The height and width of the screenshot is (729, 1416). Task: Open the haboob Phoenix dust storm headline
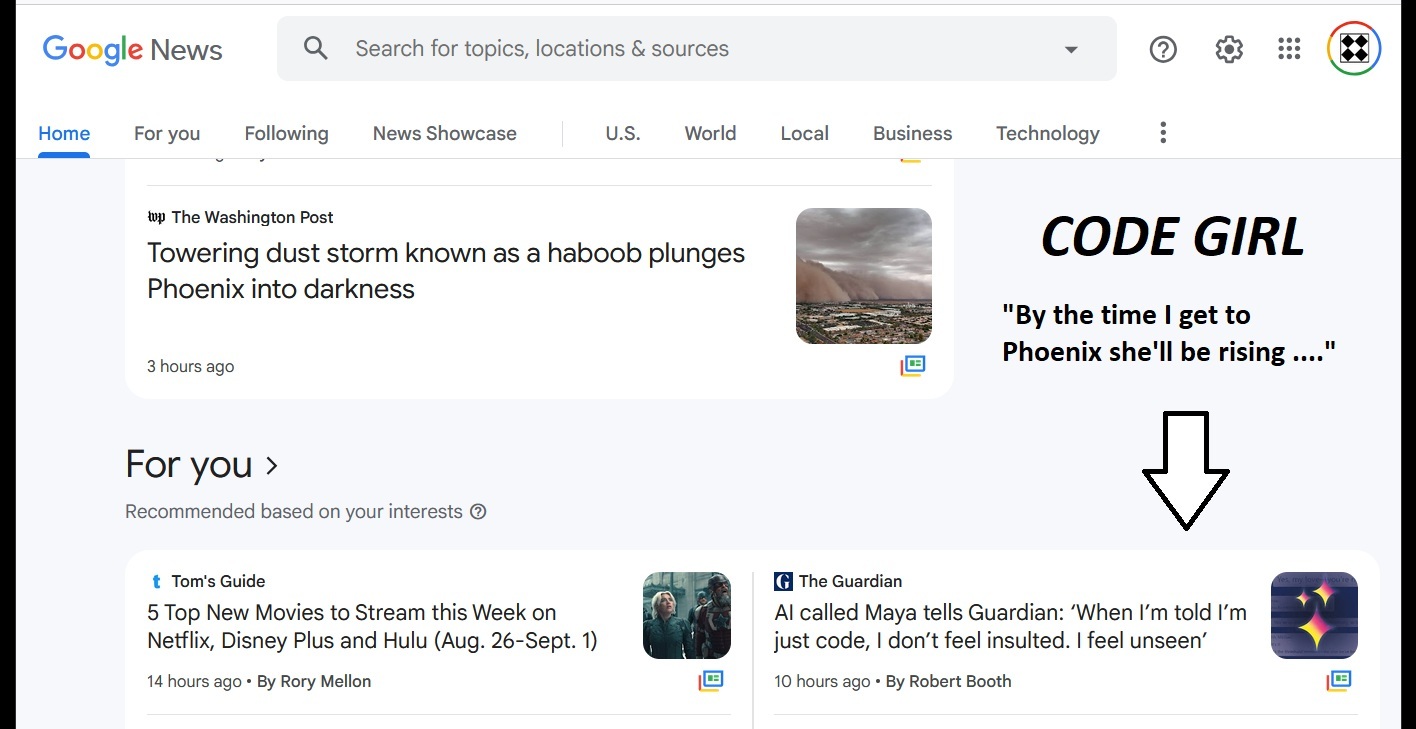pos(445,271)
